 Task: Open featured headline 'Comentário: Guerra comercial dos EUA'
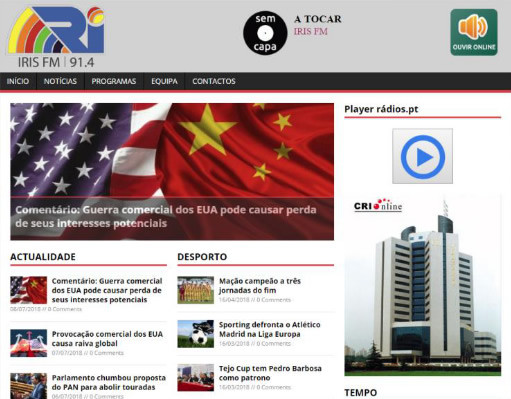pyautogui.click(x=166, y=217)
